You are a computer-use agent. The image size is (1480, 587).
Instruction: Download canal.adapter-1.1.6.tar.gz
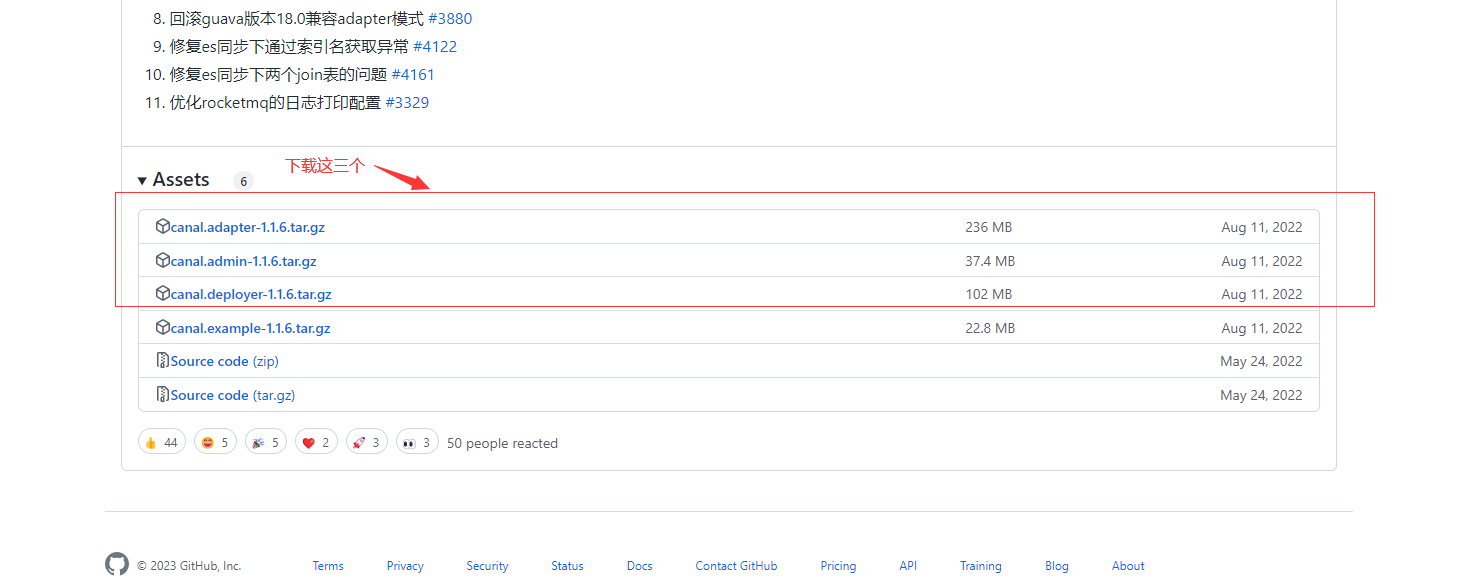247,228
